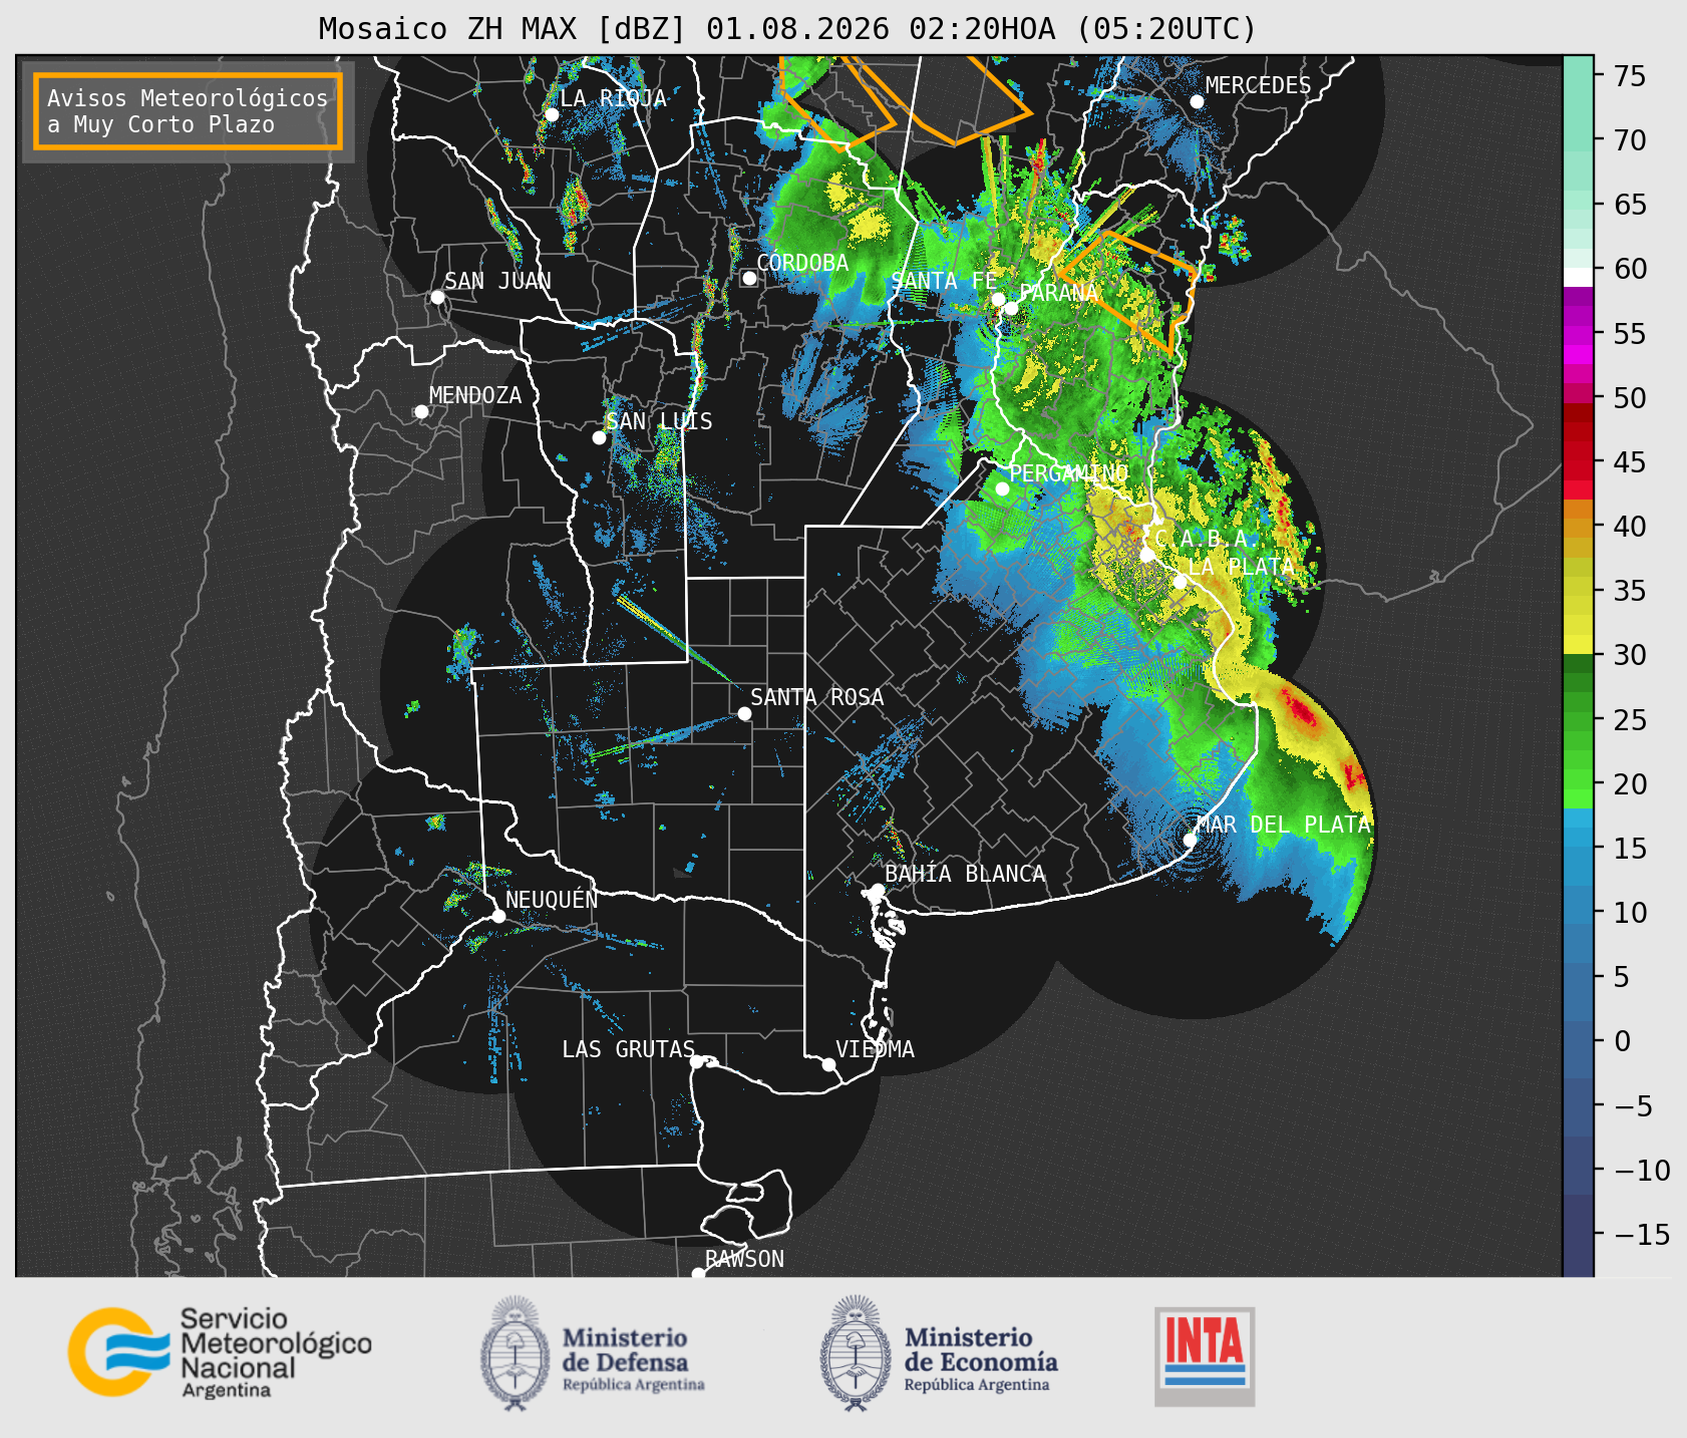Click the Ministerio de Defensa emblem
Screen dimensions: 1687x1438
[x=515, y=1353]
